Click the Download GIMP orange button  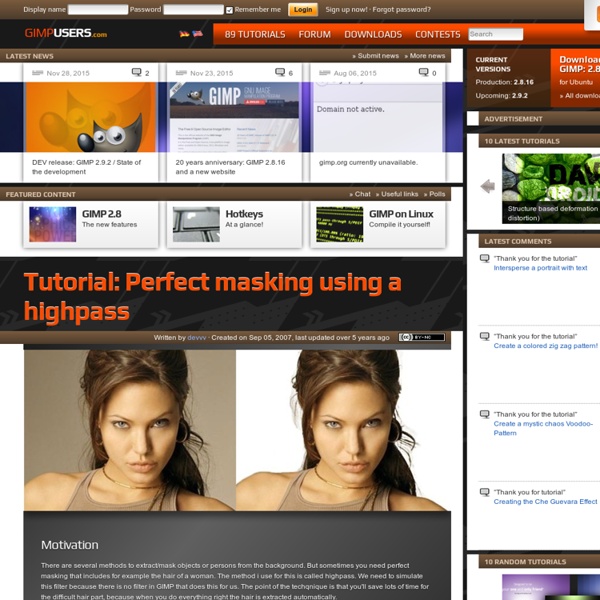coord(575,78)
